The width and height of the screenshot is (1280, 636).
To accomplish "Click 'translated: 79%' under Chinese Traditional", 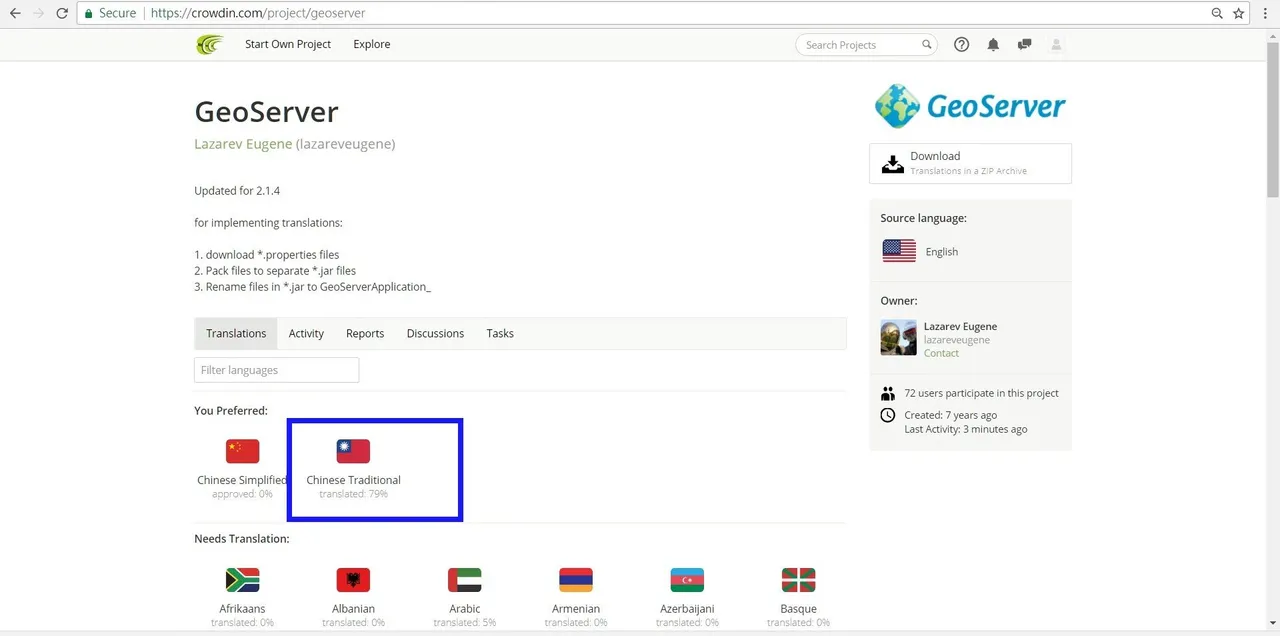I will (353, 494).
